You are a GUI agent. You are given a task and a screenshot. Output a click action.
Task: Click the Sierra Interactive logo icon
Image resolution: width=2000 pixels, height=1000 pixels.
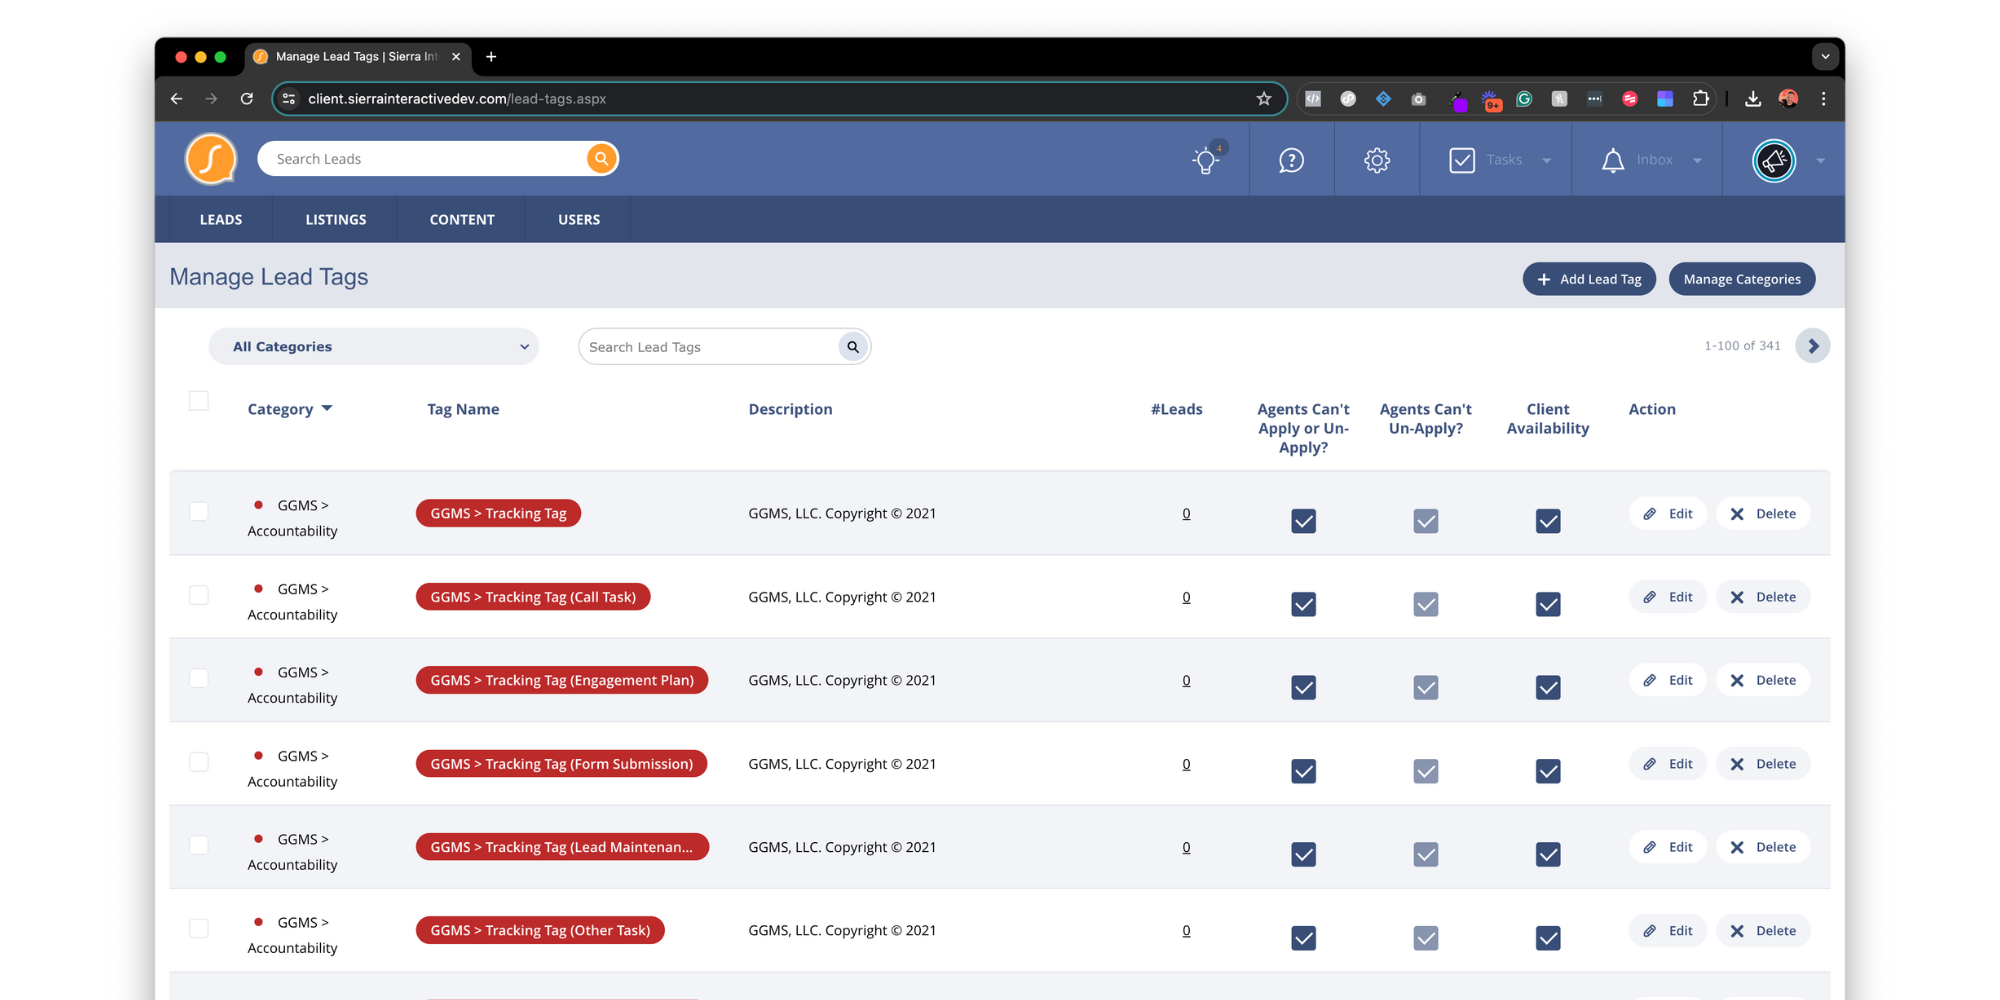(211, 159)
